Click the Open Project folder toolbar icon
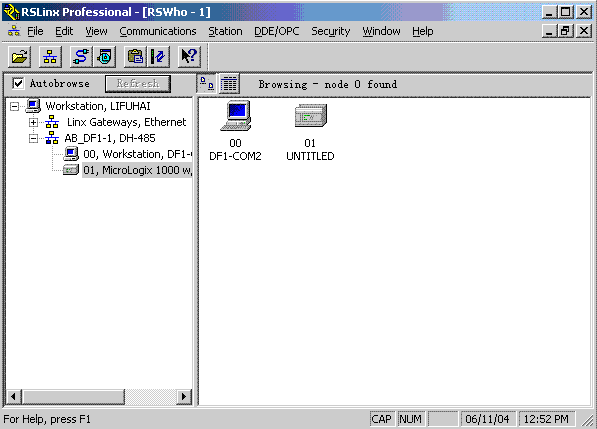This screenshot has height=429, width=597. coord(20,57)
